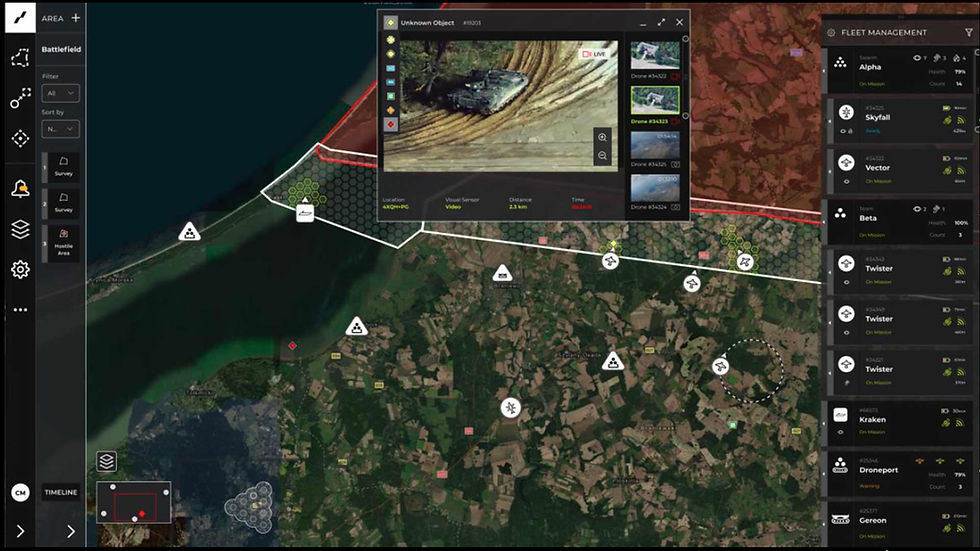
Task: Expand the Droneport card arrow
Action: point(824,474)
